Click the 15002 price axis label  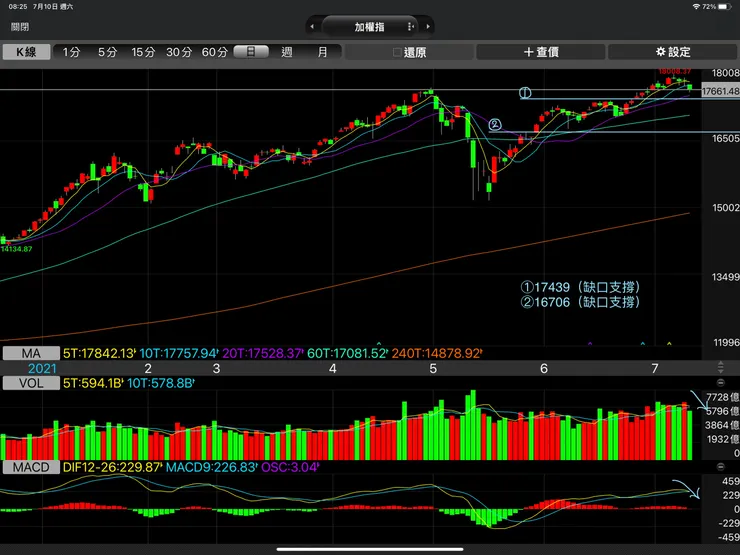(726, 208)
